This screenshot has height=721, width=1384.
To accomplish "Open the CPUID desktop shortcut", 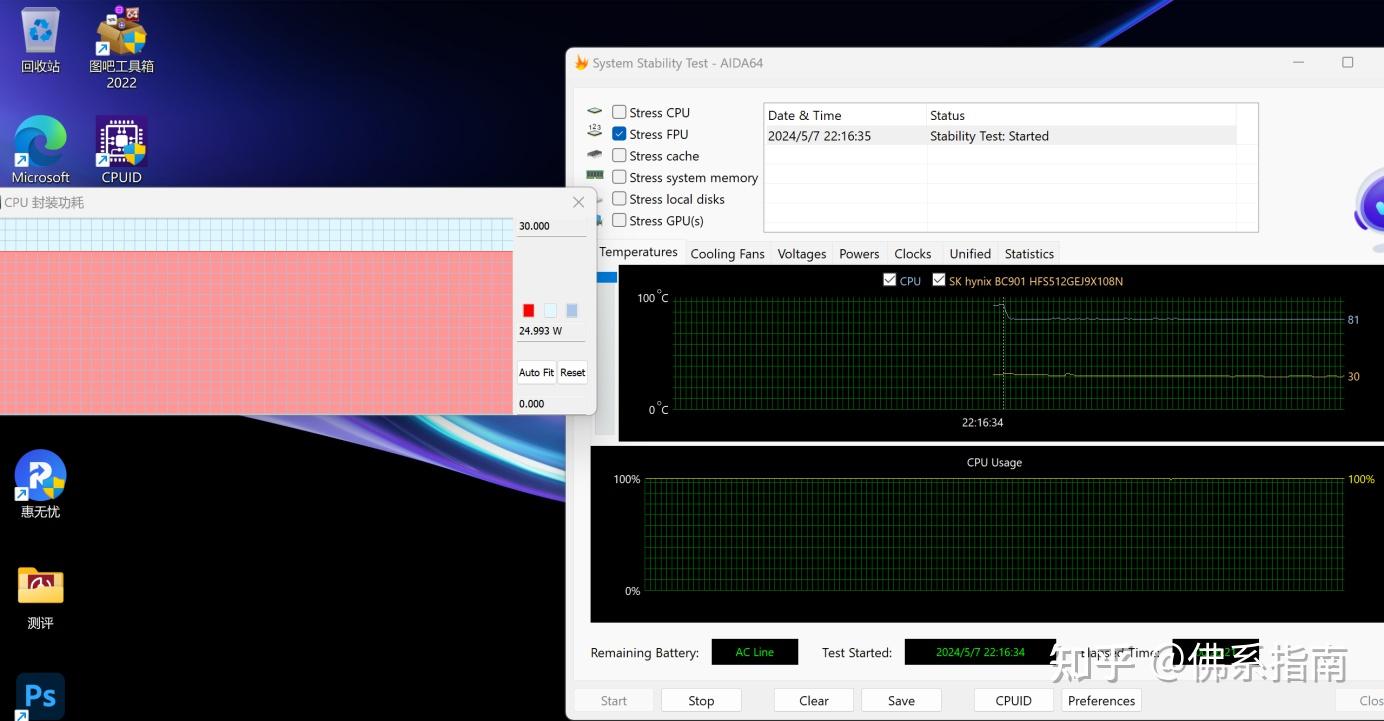I will tap(121, 150).
